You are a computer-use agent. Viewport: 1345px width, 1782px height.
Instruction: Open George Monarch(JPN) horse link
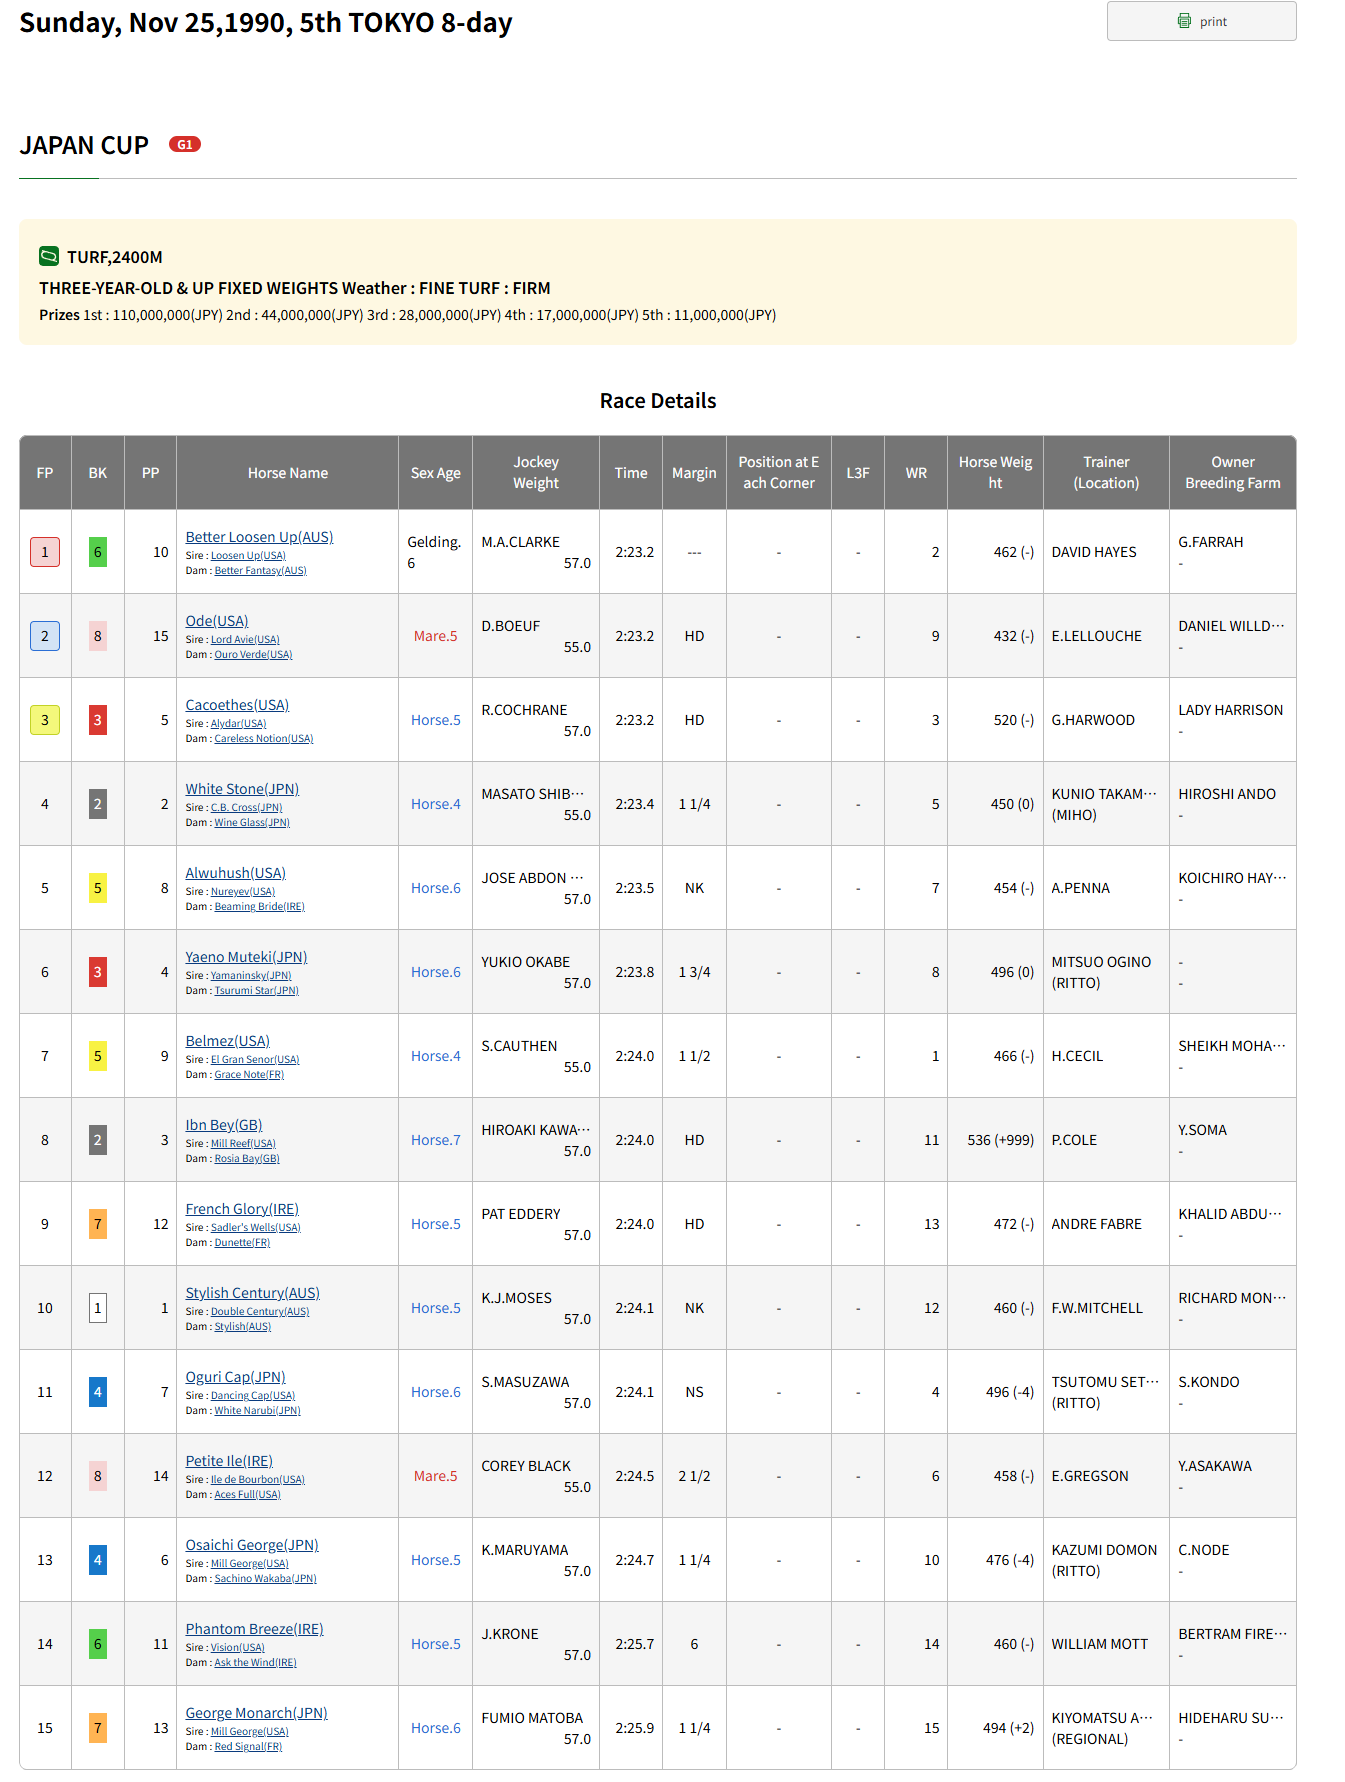[256, 1713]
